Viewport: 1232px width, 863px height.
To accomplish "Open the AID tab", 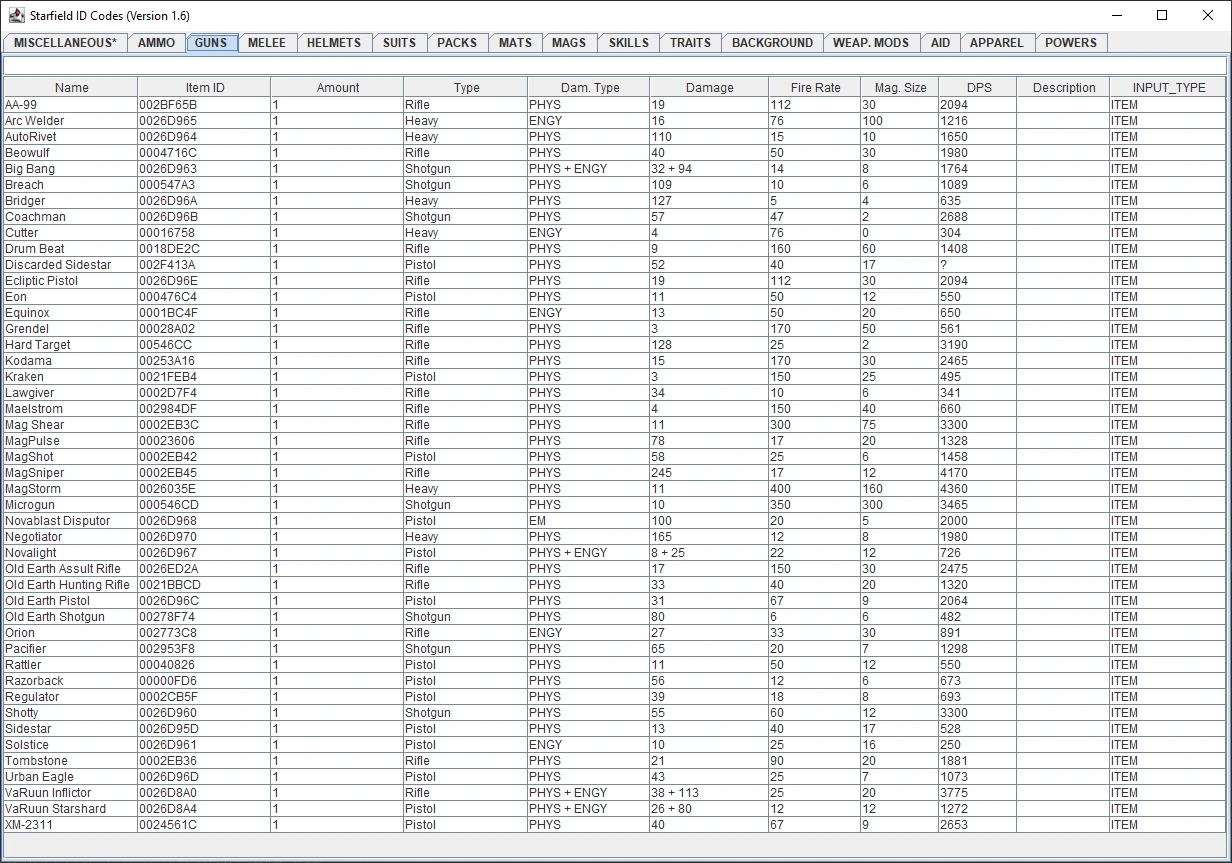I will pyautogui.click(x=940, y=43).
